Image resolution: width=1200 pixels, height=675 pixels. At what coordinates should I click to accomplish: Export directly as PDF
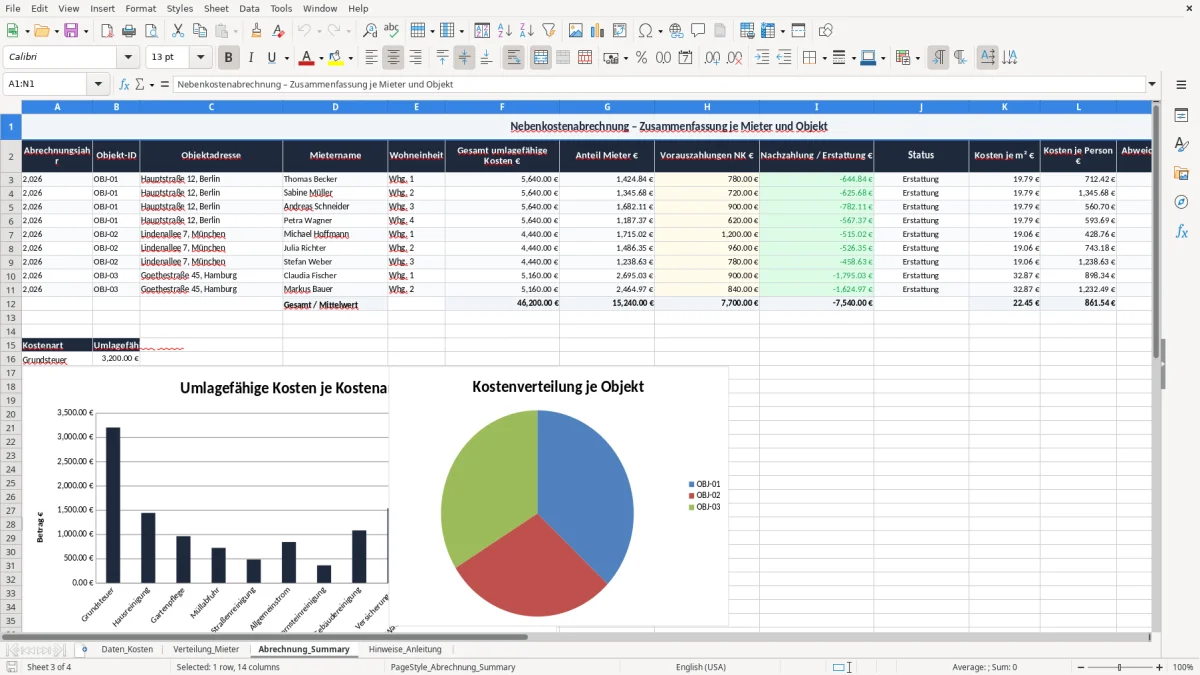click(x=108, y=31)
